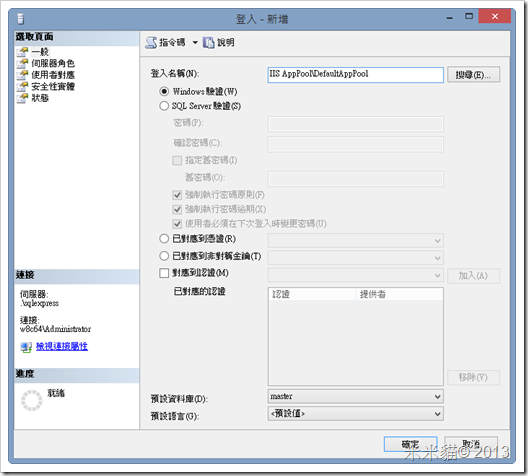The height and width of the screenshot is (476, 528).
Task: Open the 使用者對應 page
Action: point(53,75)
